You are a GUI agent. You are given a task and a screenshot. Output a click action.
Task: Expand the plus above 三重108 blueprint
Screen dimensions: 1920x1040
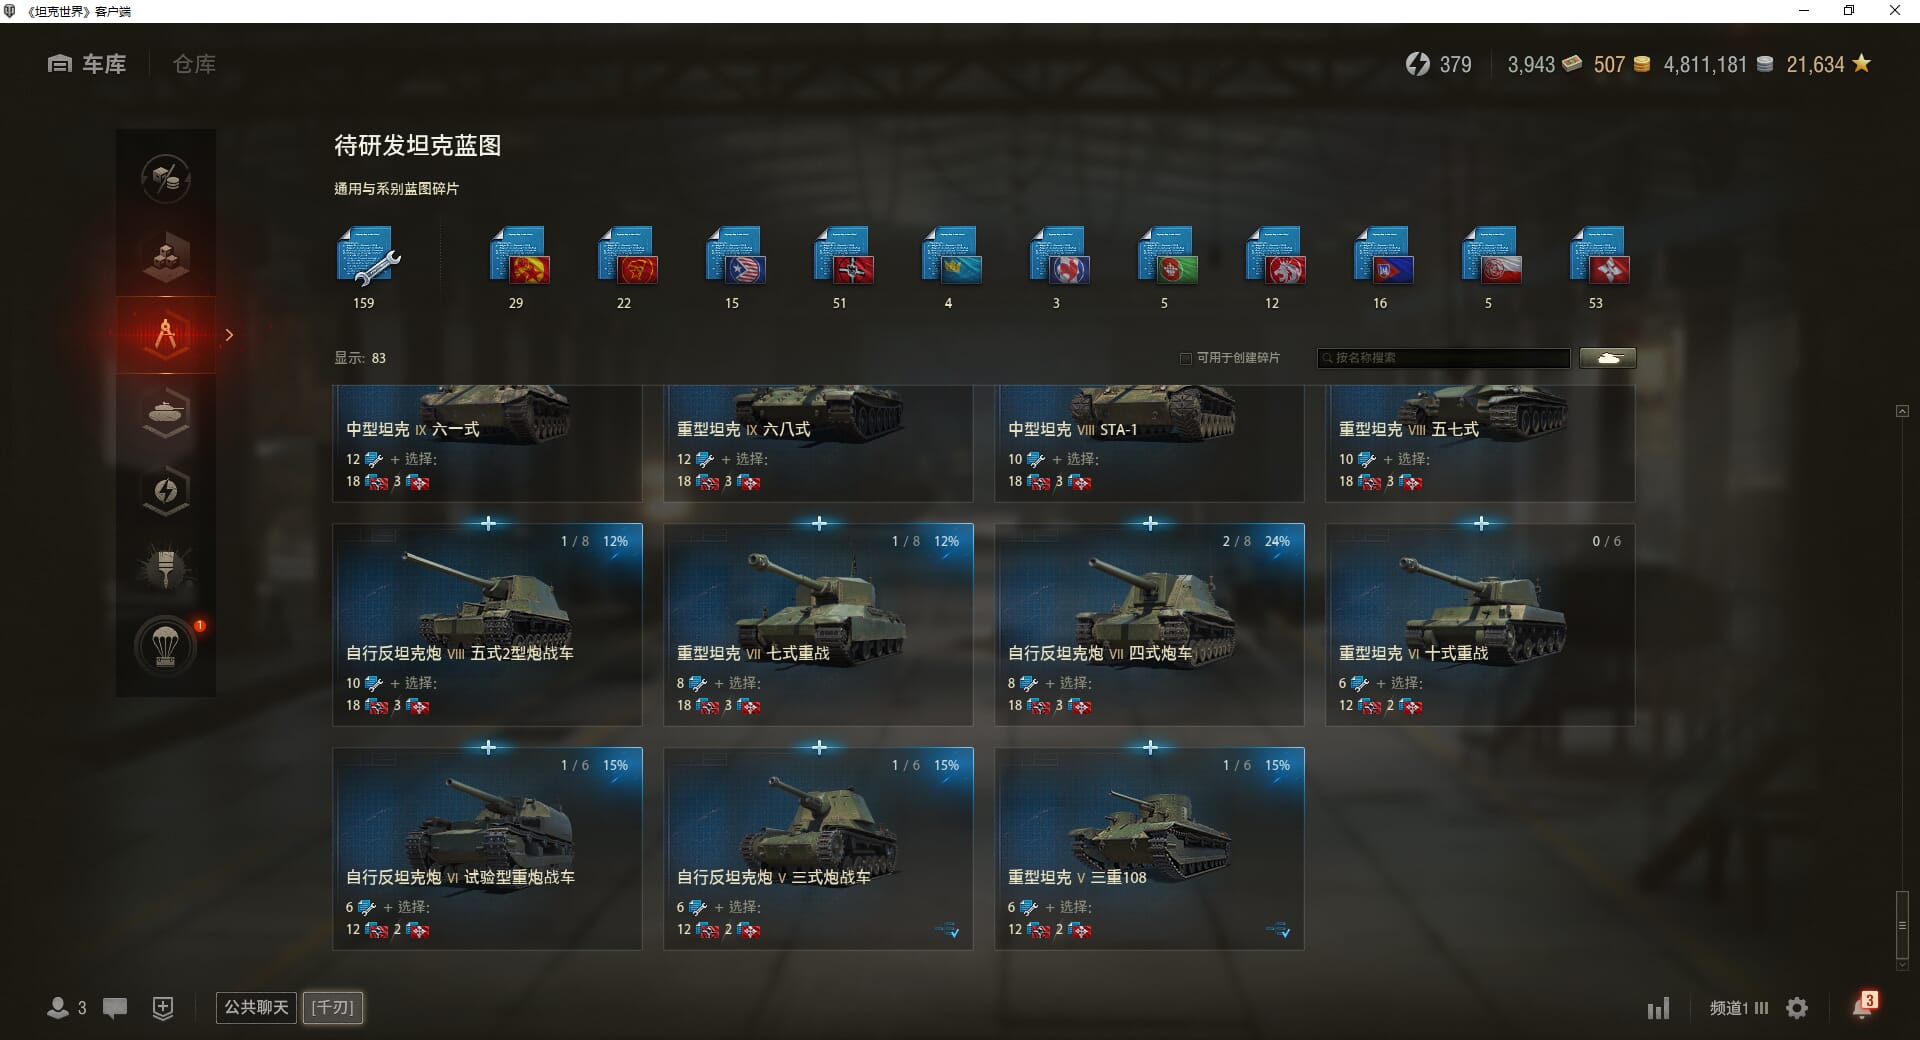1150,747
